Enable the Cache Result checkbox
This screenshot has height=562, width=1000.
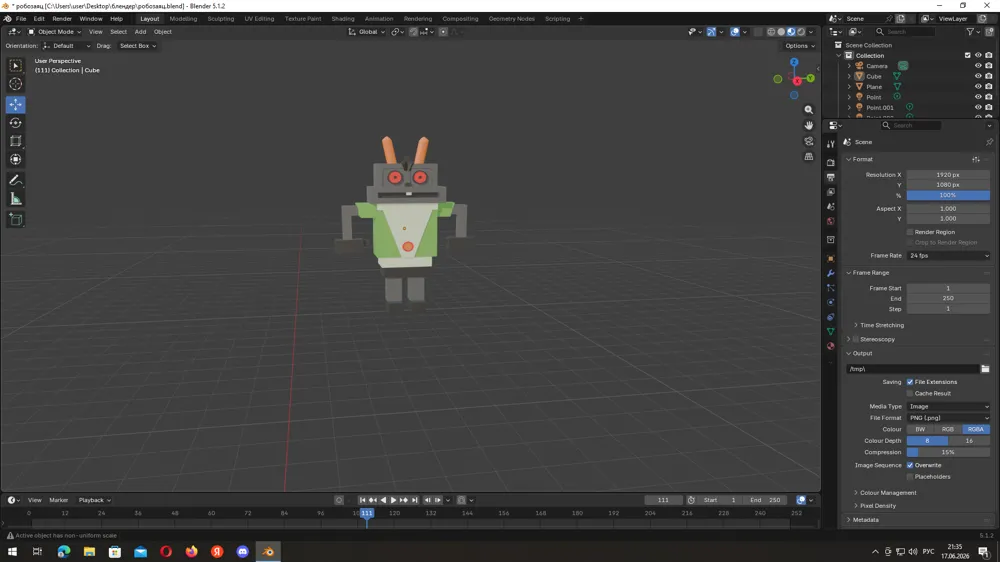click(910, 394)
